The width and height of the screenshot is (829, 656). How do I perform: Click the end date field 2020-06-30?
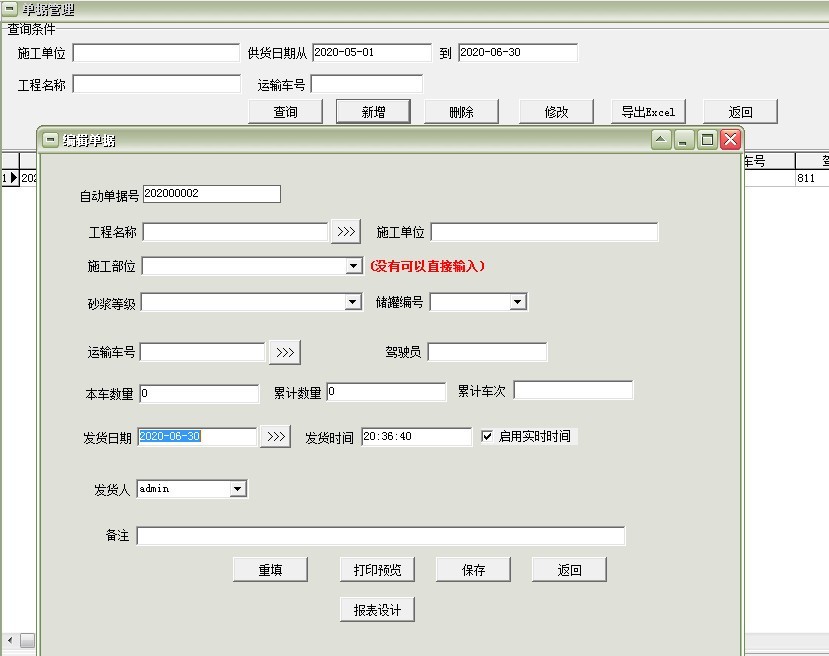(x=518, y=52)
